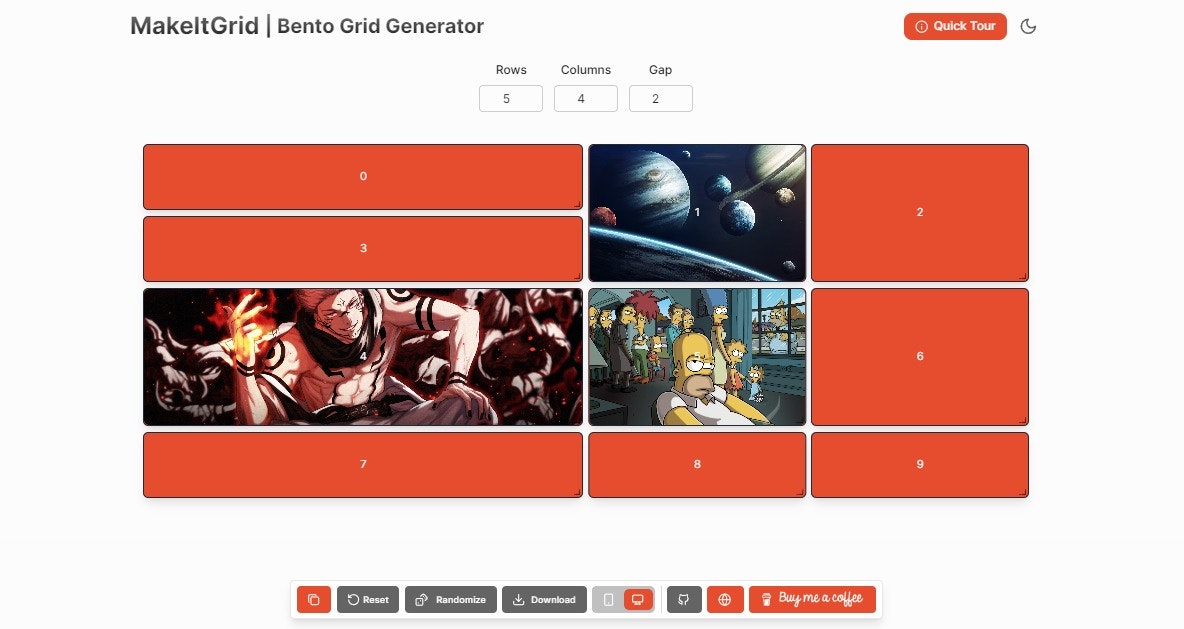Reset the grid layout

[368, 600]
